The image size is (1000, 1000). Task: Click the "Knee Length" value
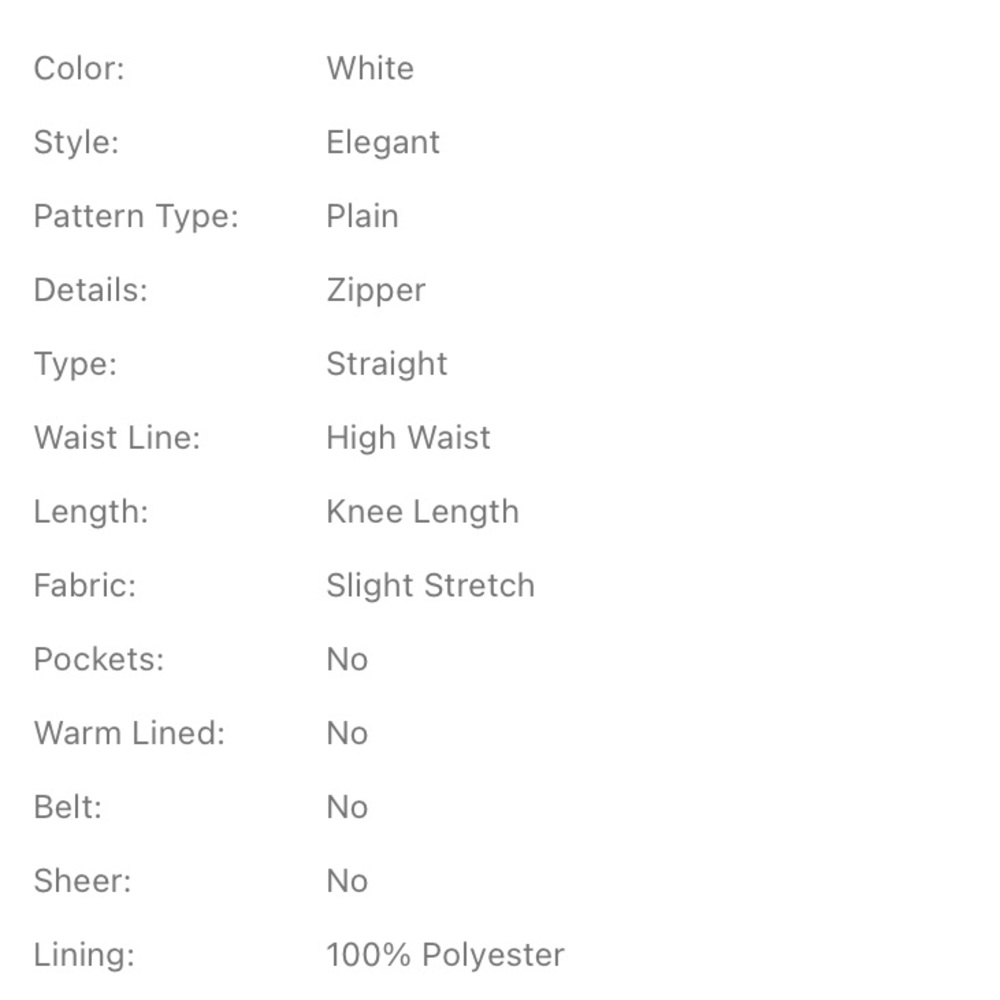(422, 512)
